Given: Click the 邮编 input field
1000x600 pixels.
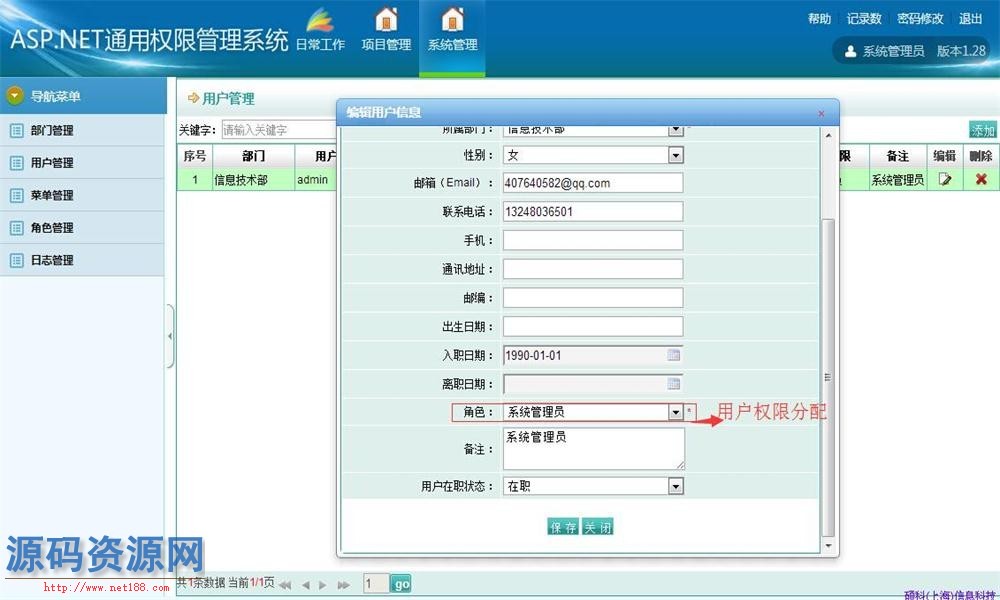Looking at the screenshot, I should (x=593, y=298).
